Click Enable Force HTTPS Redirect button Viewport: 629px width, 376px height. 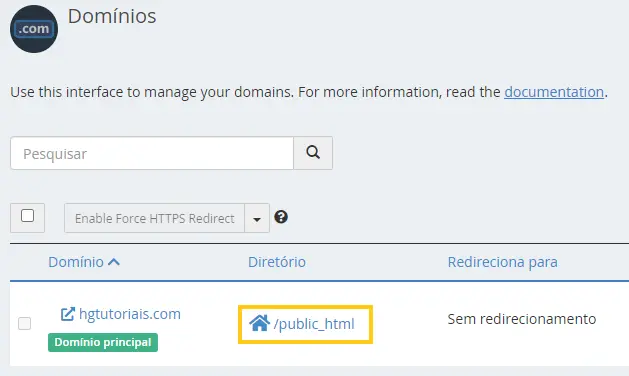click(x=154, y=218)
